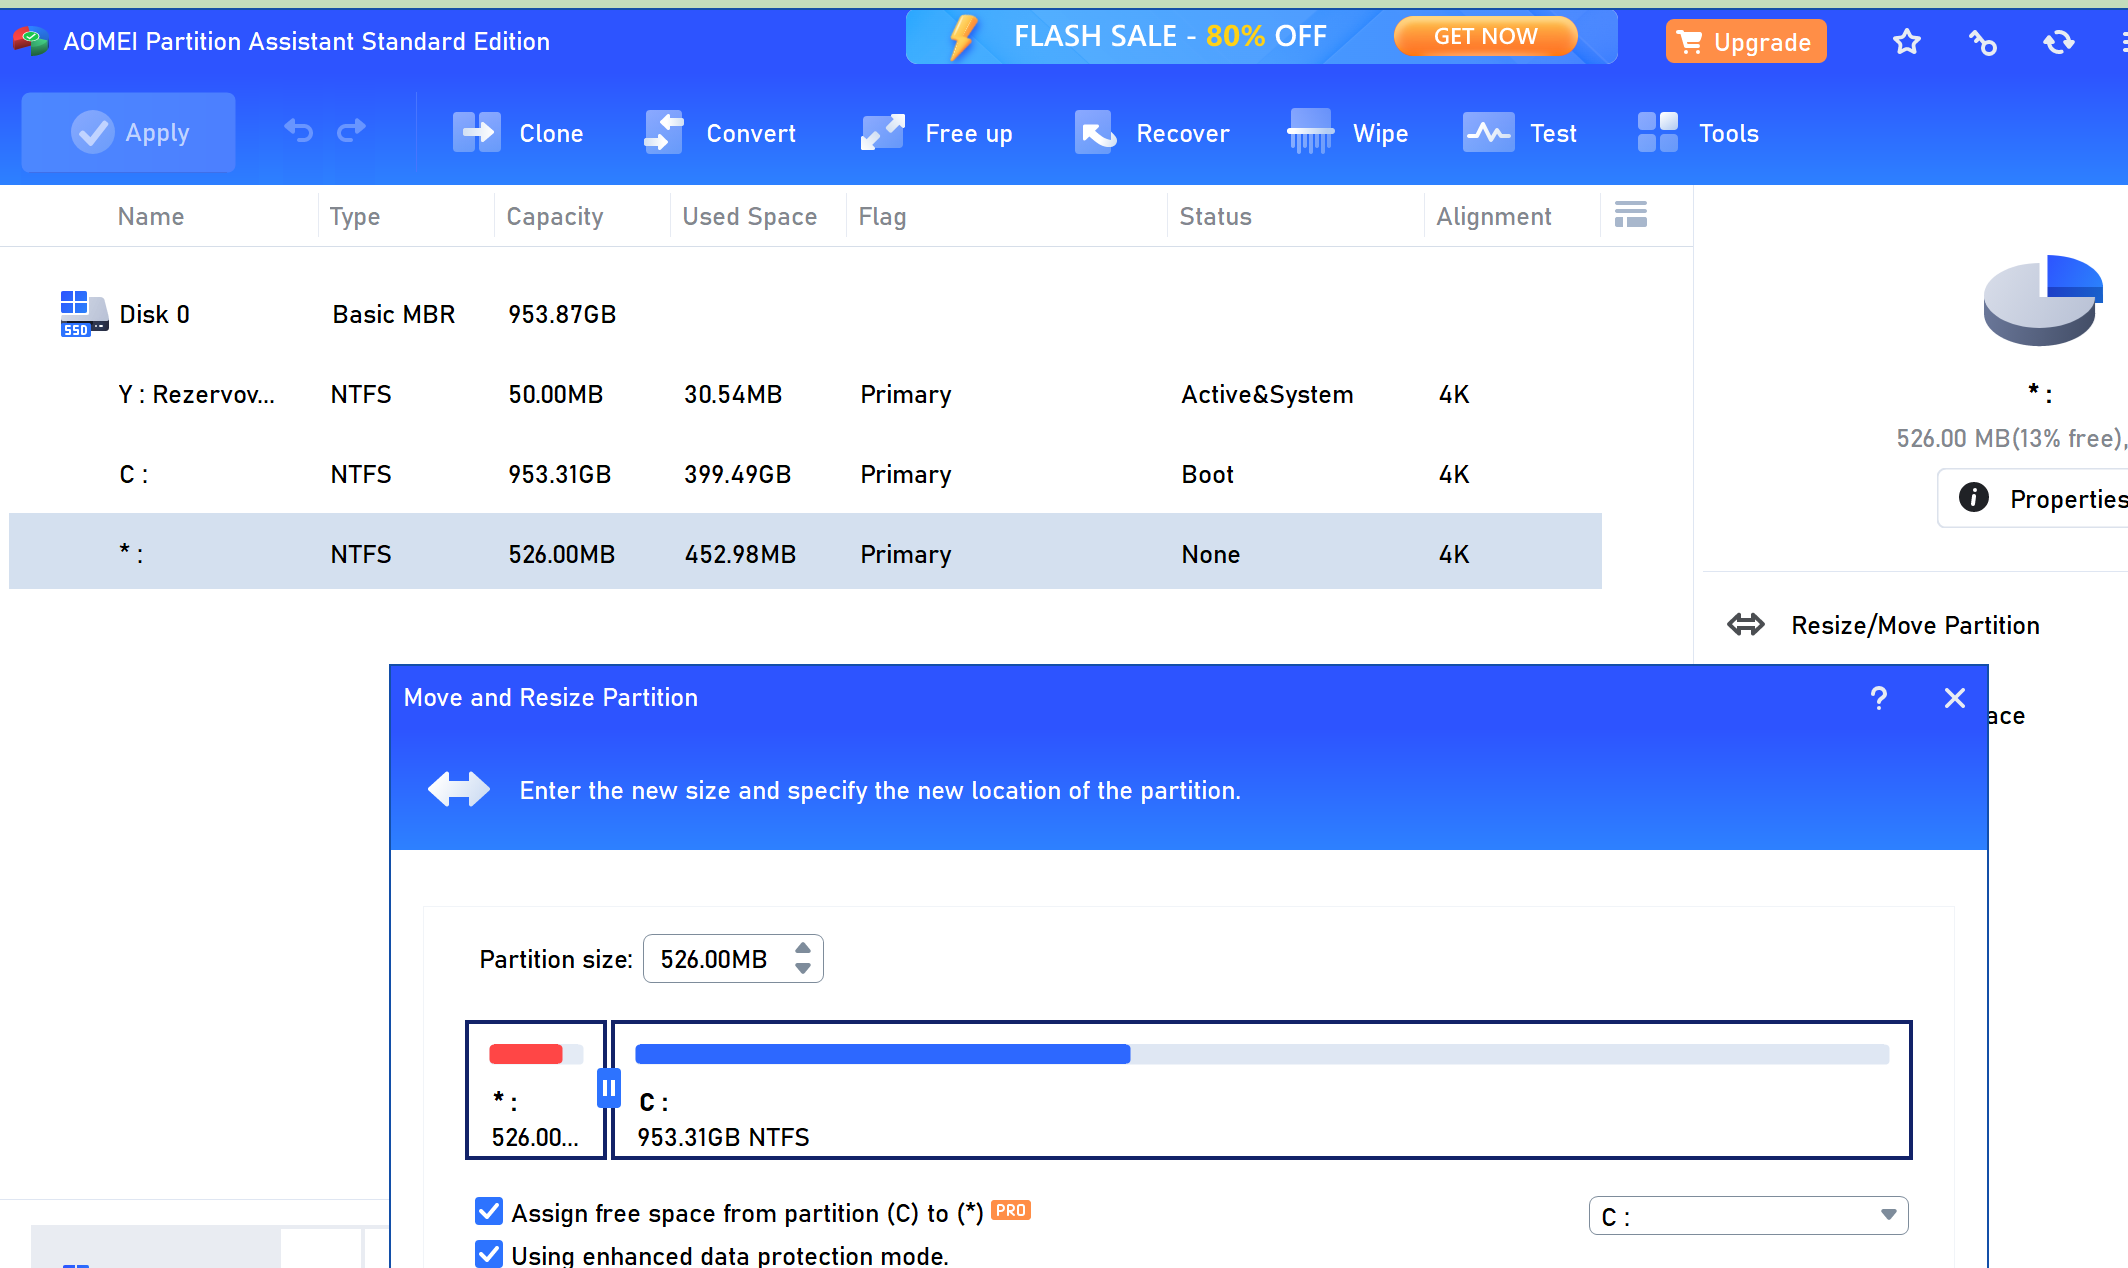
Task: Click the GET NOW flash sale button
Action: coord(1485,37)
